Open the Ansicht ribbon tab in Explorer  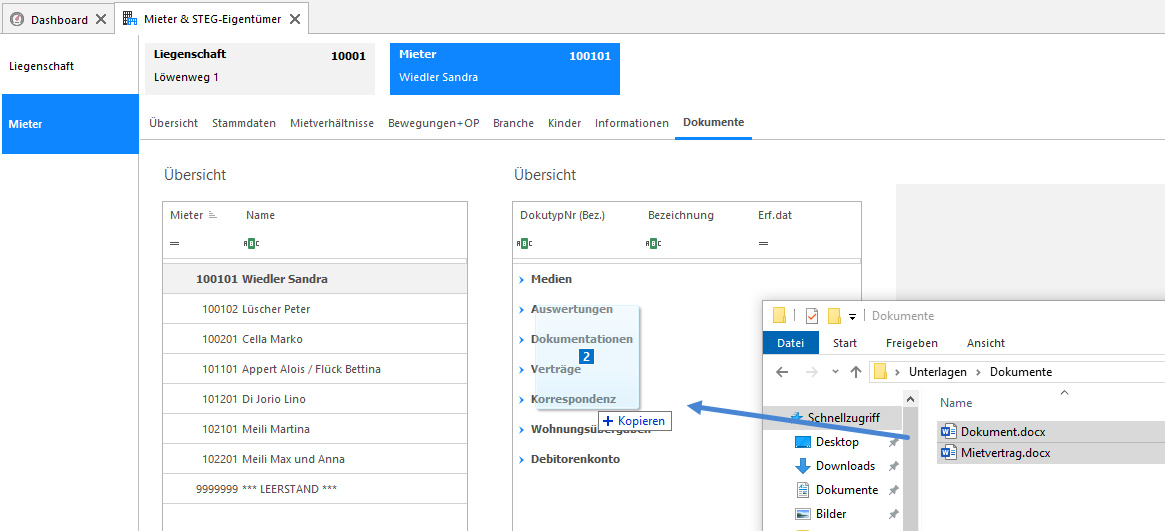pos(985,343)
